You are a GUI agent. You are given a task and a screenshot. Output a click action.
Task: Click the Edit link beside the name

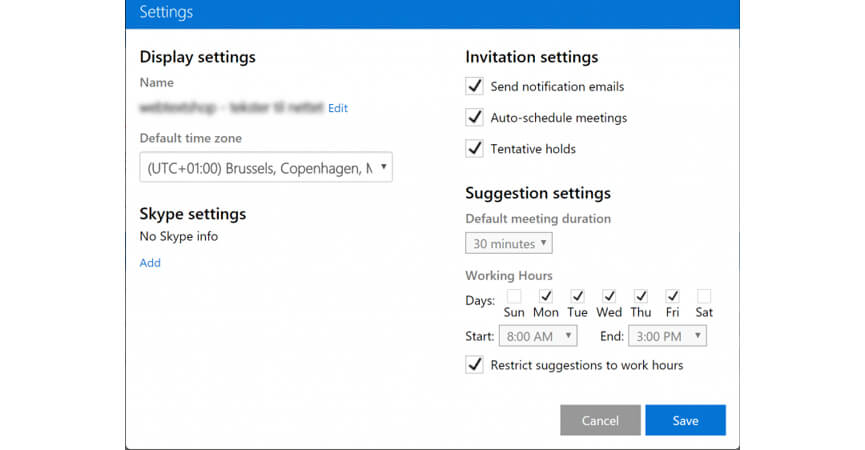click(x=338, y=108)
